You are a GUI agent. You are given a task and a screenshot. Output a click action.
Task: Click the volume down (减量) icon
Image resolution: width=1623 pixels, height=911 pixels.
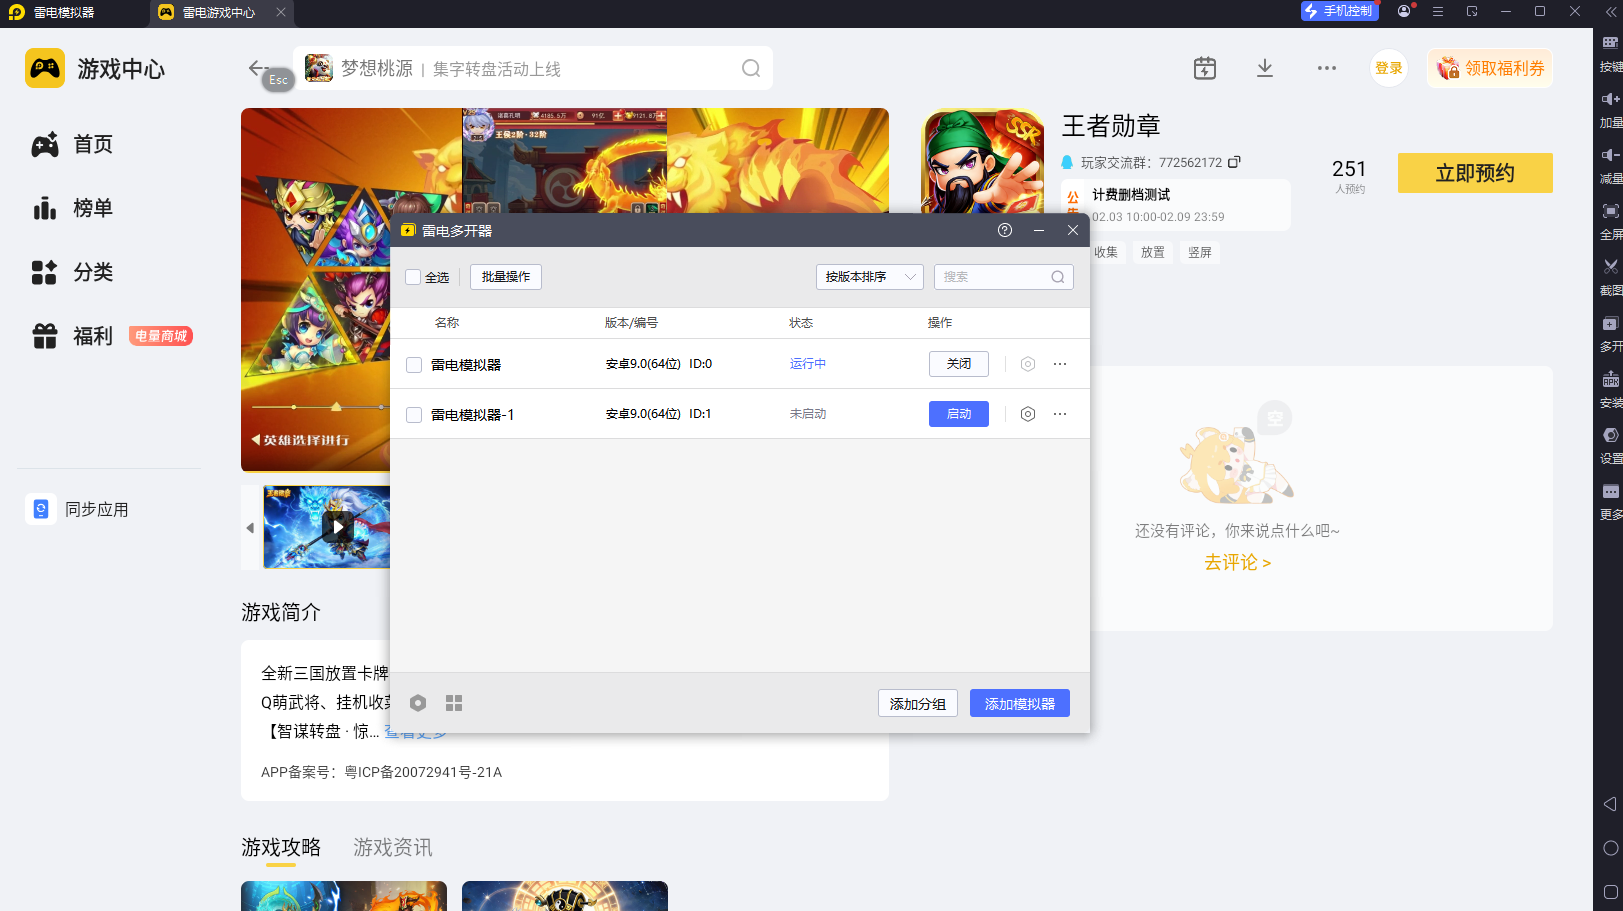1610,155
